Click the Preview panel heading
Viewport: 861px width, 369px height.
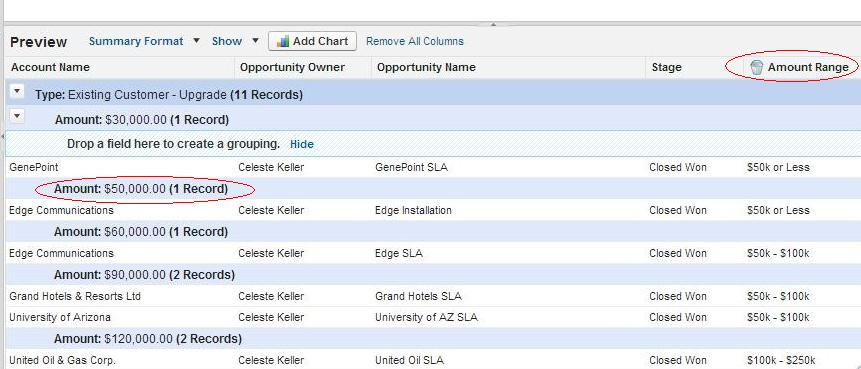point(38,42)
